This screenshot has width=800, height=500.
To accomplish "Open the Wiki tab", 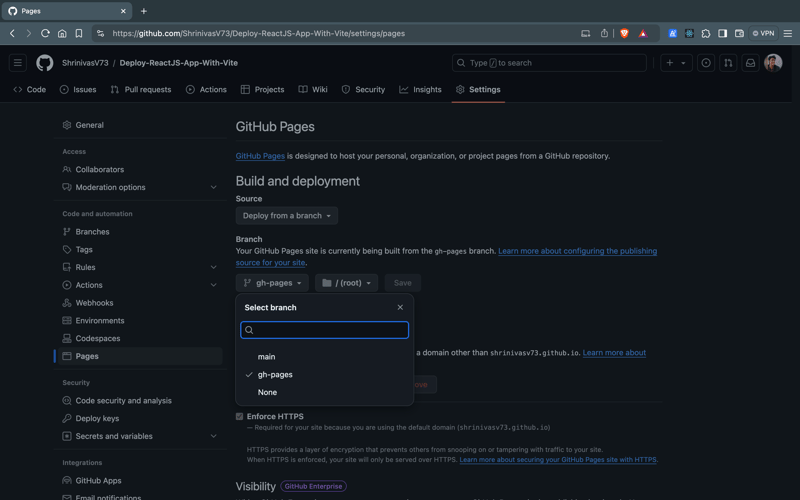I will [313, 89].
